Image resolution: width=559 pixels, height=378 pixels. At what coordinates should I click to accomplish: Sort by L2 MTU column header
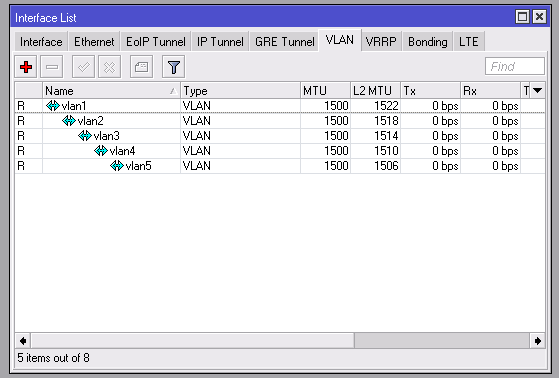click(375, 91)
